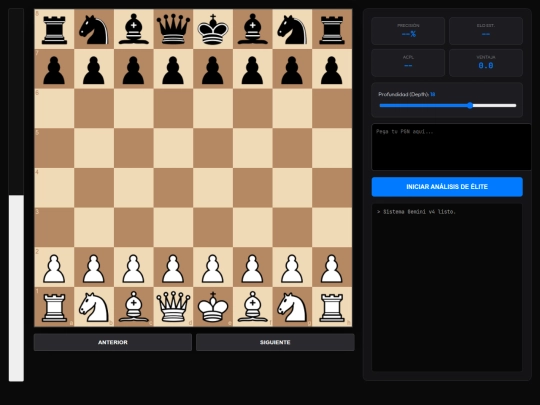Choose the white knight on g1
540x405 pixels.
point(292,307)
